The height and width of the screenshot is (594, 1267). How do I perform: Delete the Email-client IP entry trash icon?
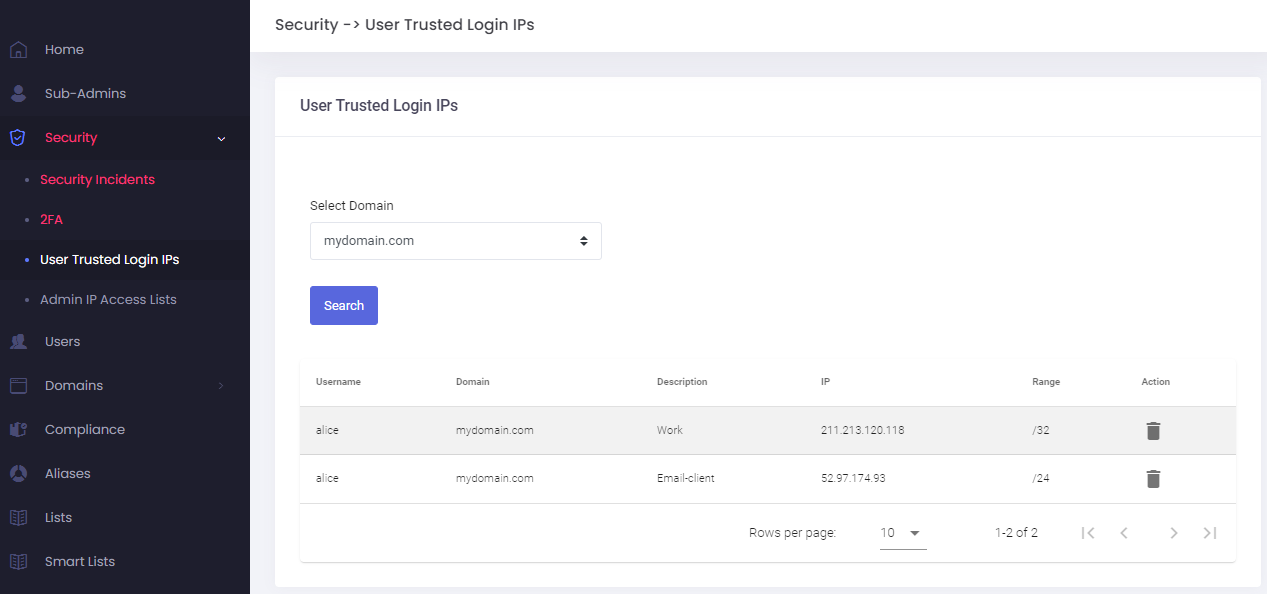point(1153,479)
